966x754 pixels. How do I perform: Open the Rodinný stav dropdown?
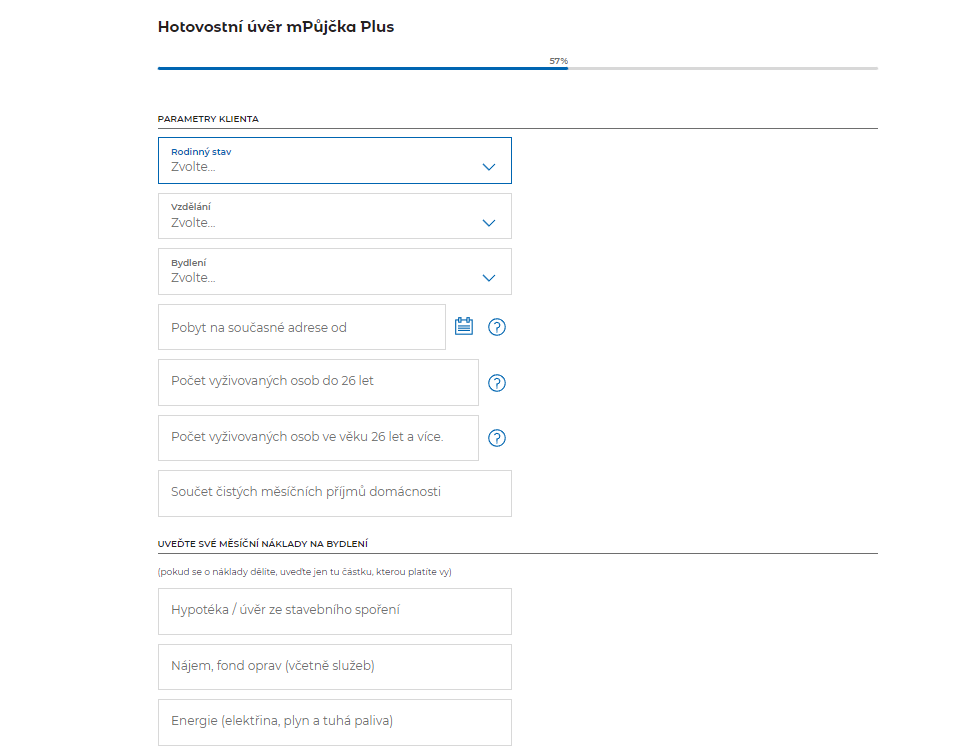(320, 160)
